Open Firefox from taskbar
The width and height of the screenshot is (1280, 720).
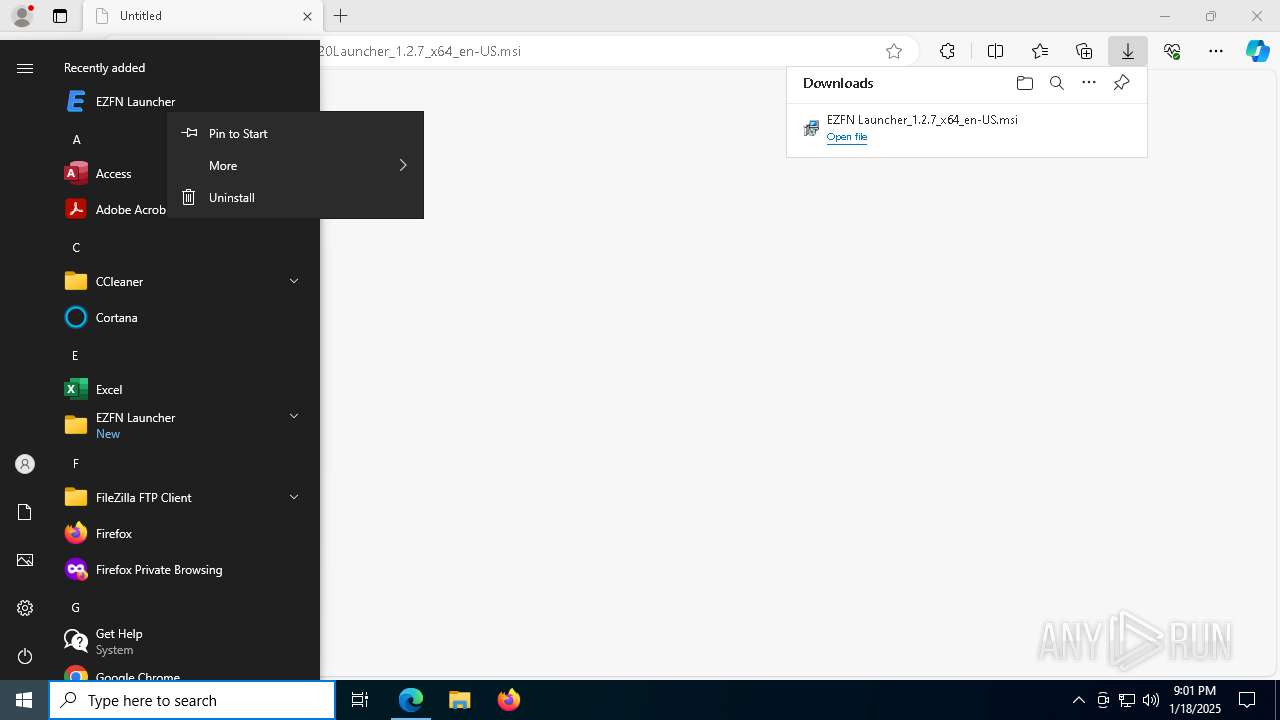(x=509, y=700)
